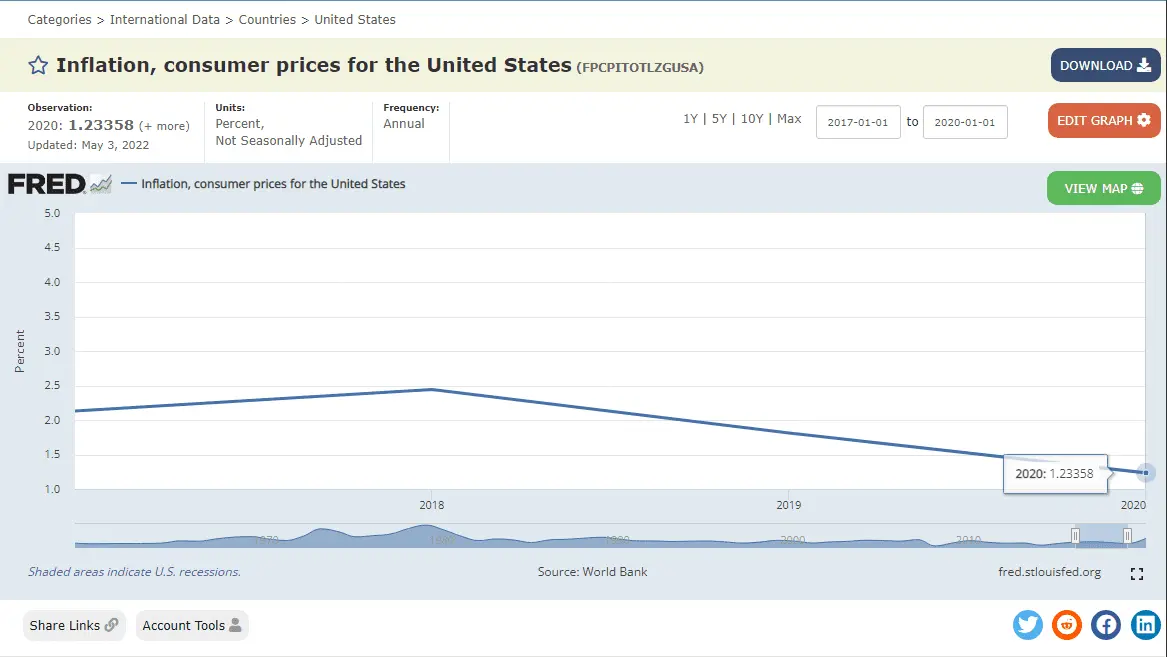Image resolution: width=1167 pixels, height=657 pixels.
Task: Share on Facebook icon
Action: [x=1106, y=625]
